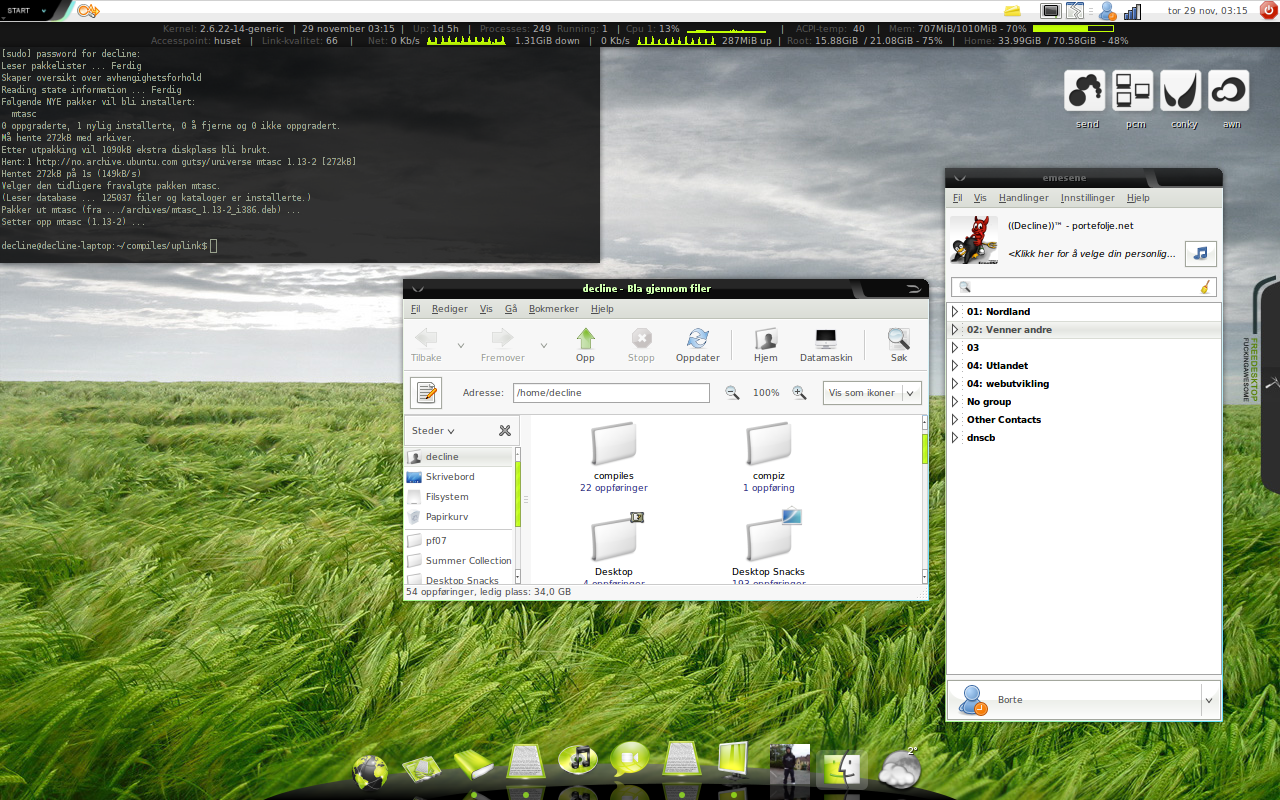Screen dimensions: 1280x800
Task: Open the Steder sidebar dropdown
Action: click(x=434, y=431)
